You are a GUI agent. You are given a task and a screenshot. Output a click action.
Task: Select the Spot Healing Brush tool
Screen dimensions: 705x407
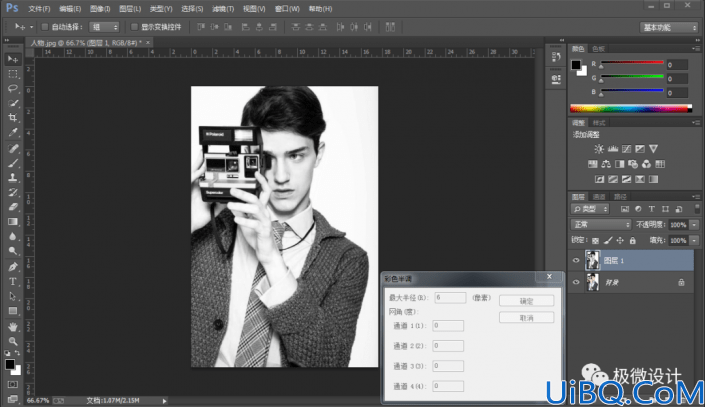[x=13, y=148]
